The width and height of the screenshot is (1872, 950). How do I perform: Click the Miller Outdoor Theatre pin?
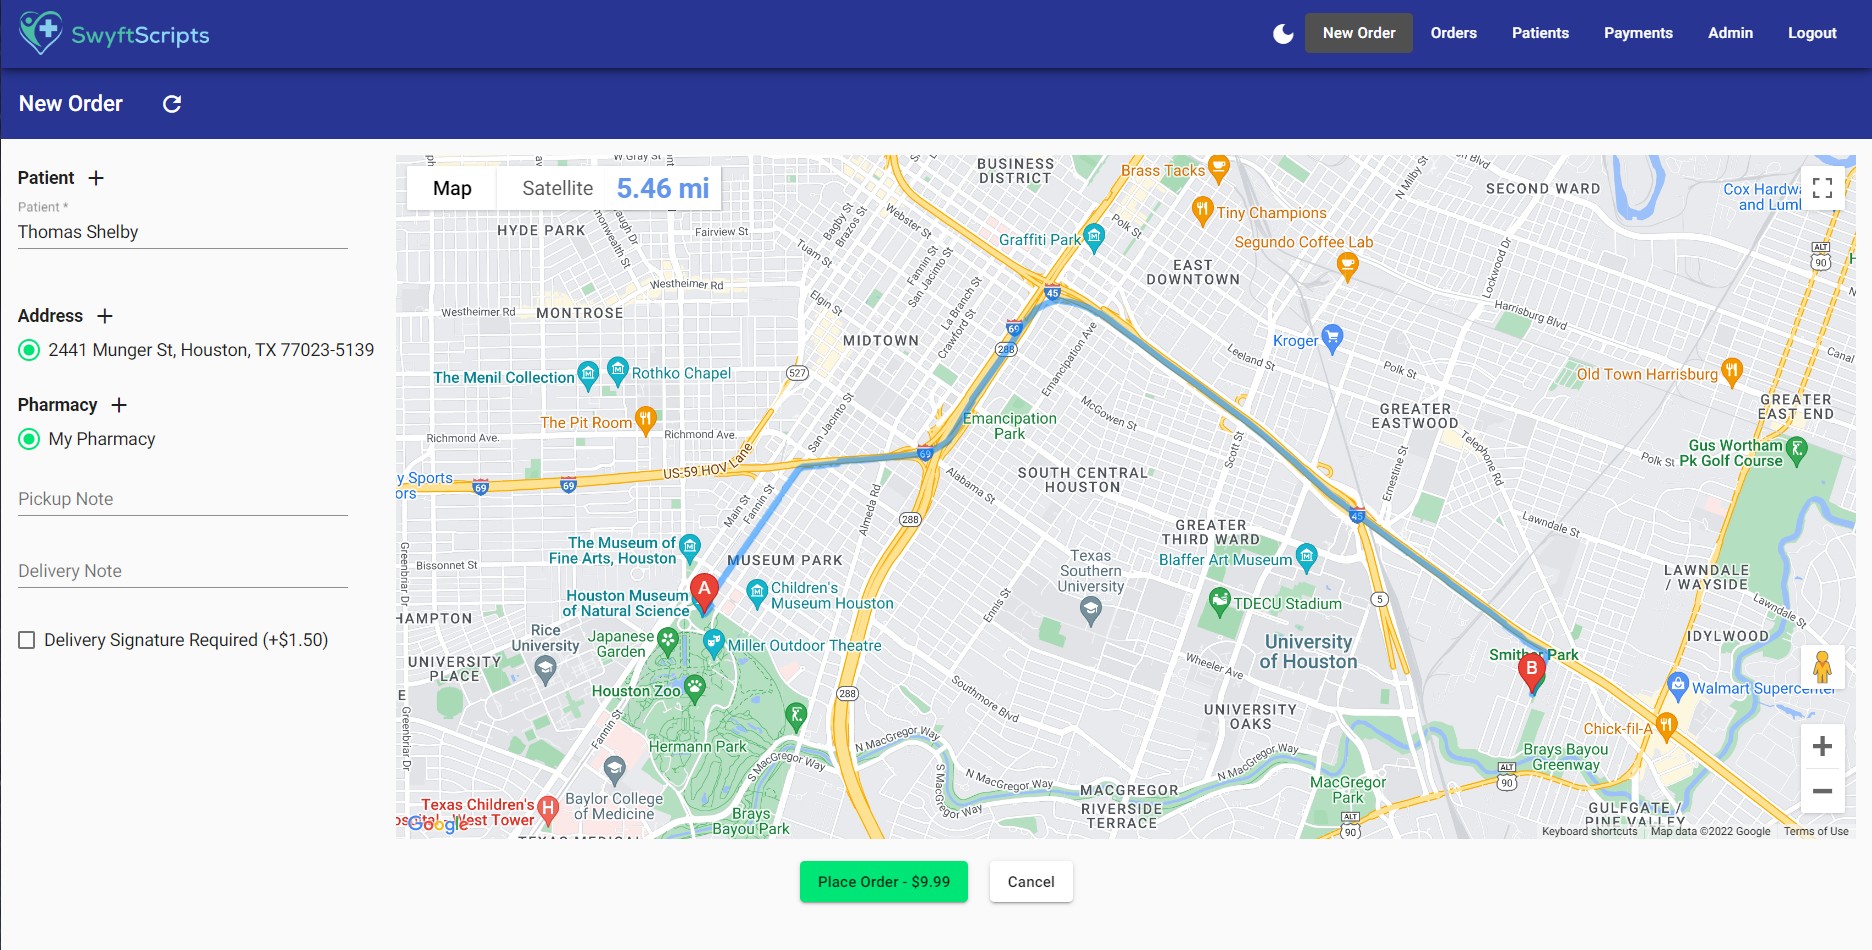click(x=713, y=642)
